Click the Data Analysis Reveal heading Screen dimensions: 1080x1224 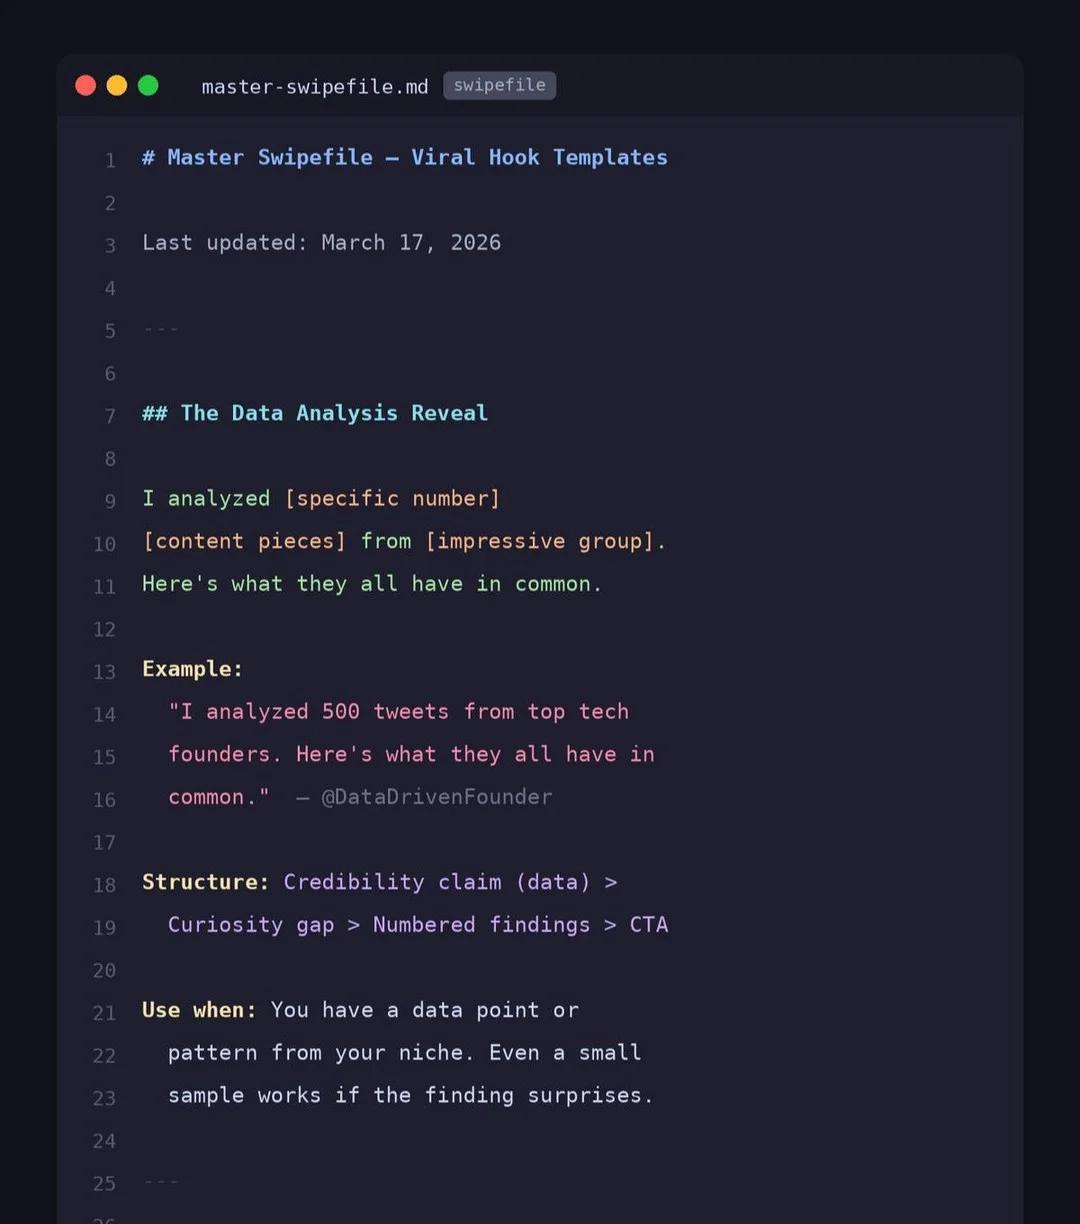(315, 413)
